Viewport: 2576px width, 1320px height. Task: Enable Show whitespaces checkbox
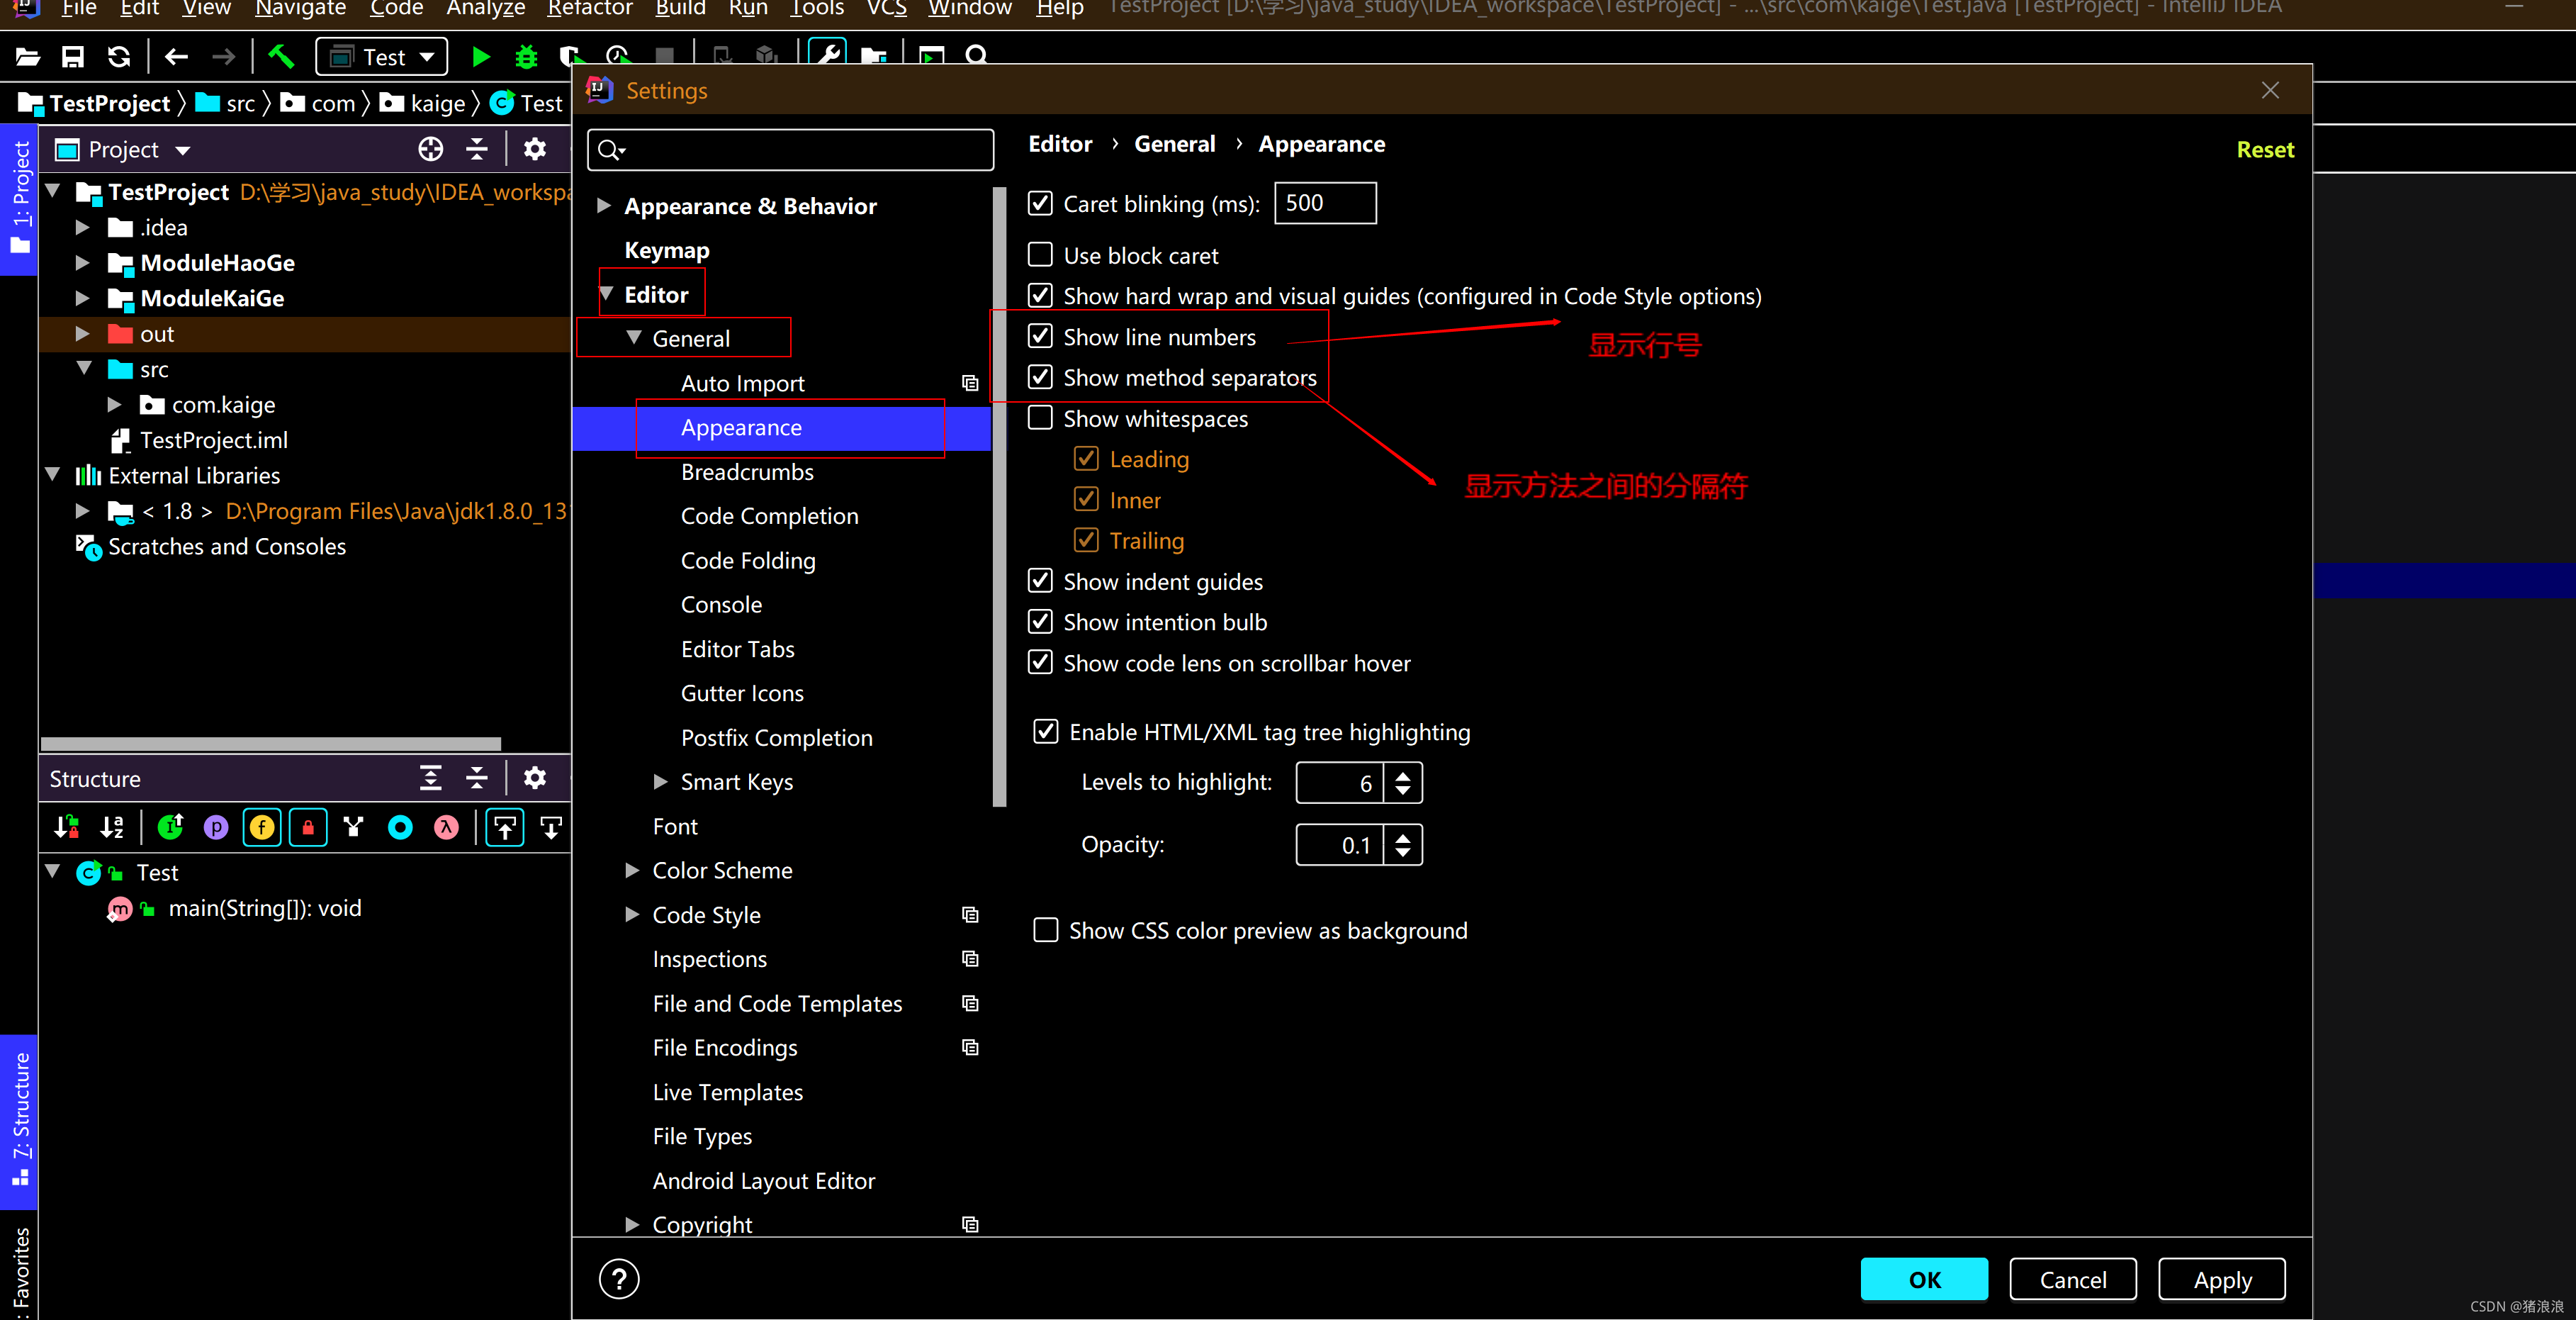pos(1040,418)
